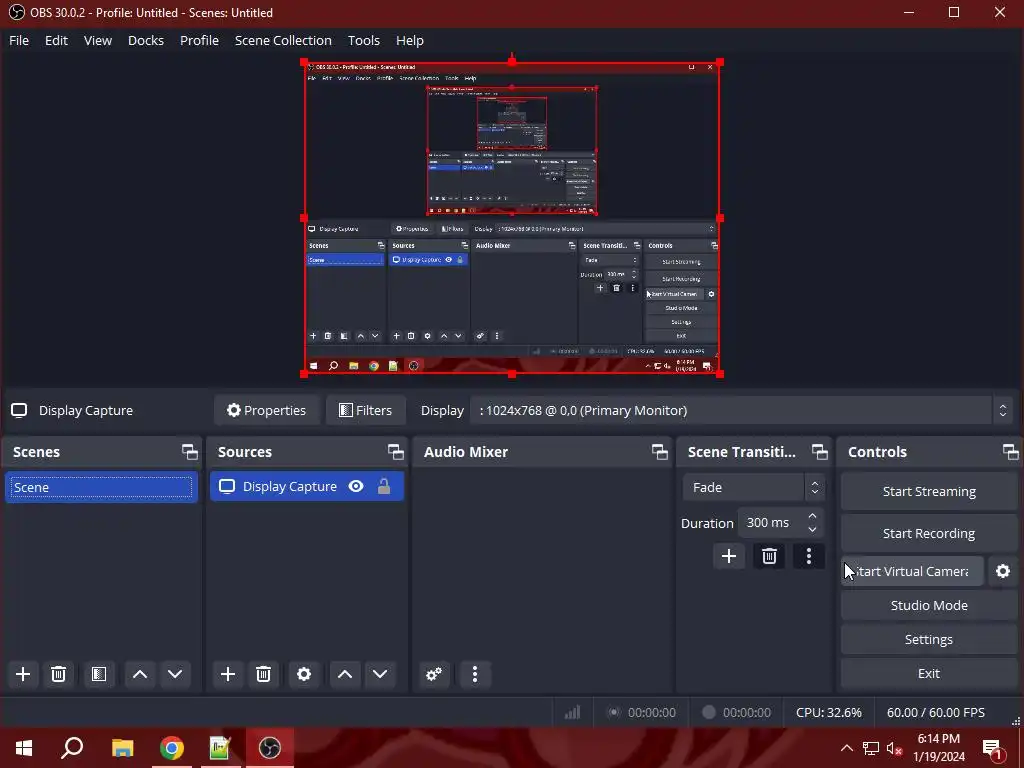Enable Studio Mode
Image resolution: width=1024 pixels, height=768 pixels.
929,605
